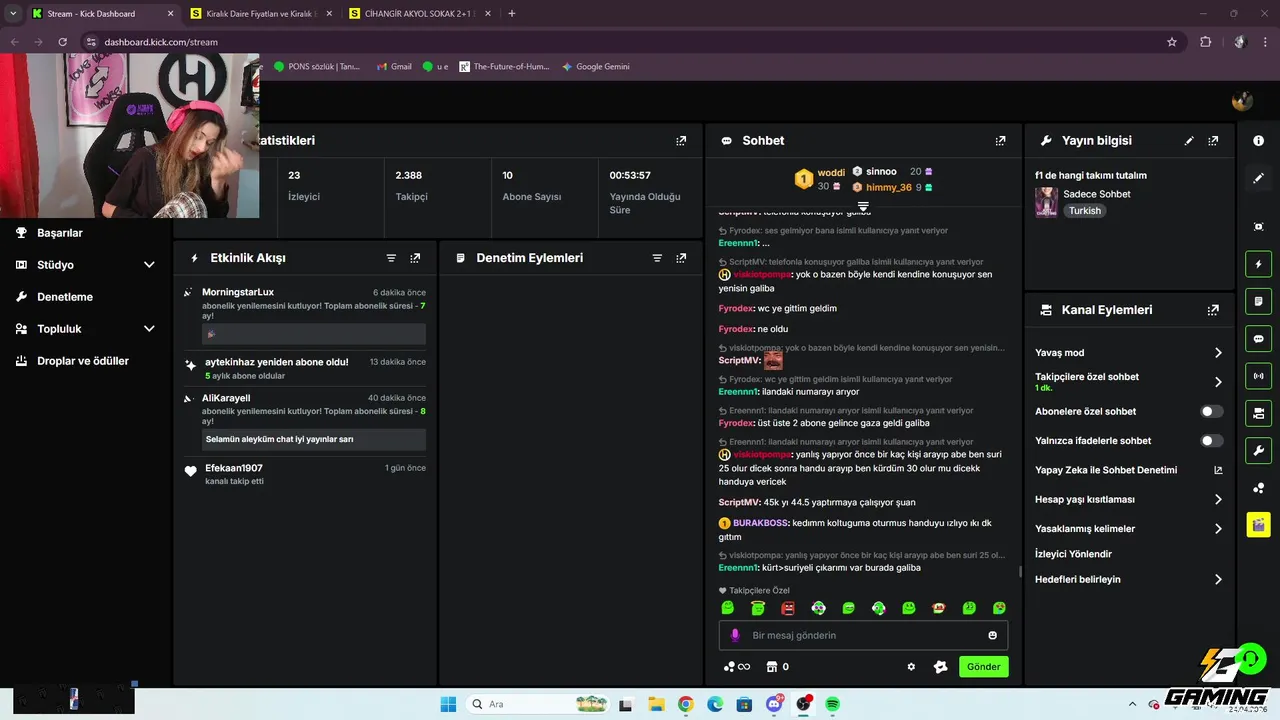Open filter icon in Etkinlik Akışı header

click(391, 258)
